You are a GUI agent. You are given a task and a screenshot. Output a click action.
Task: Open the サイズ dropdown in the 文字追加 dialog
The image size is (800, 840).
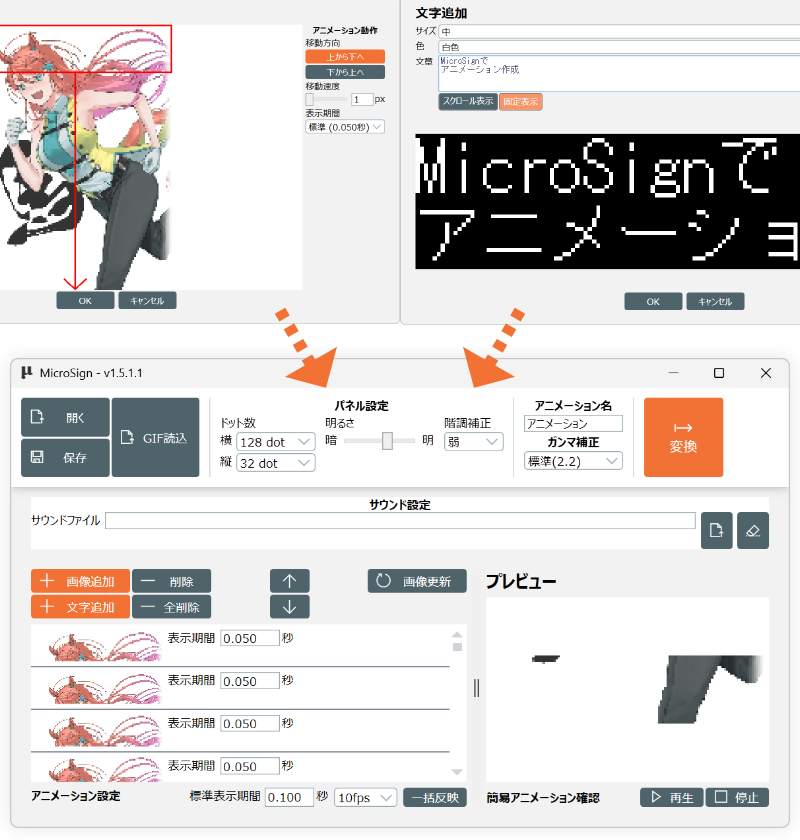click(x=619, y=32)
